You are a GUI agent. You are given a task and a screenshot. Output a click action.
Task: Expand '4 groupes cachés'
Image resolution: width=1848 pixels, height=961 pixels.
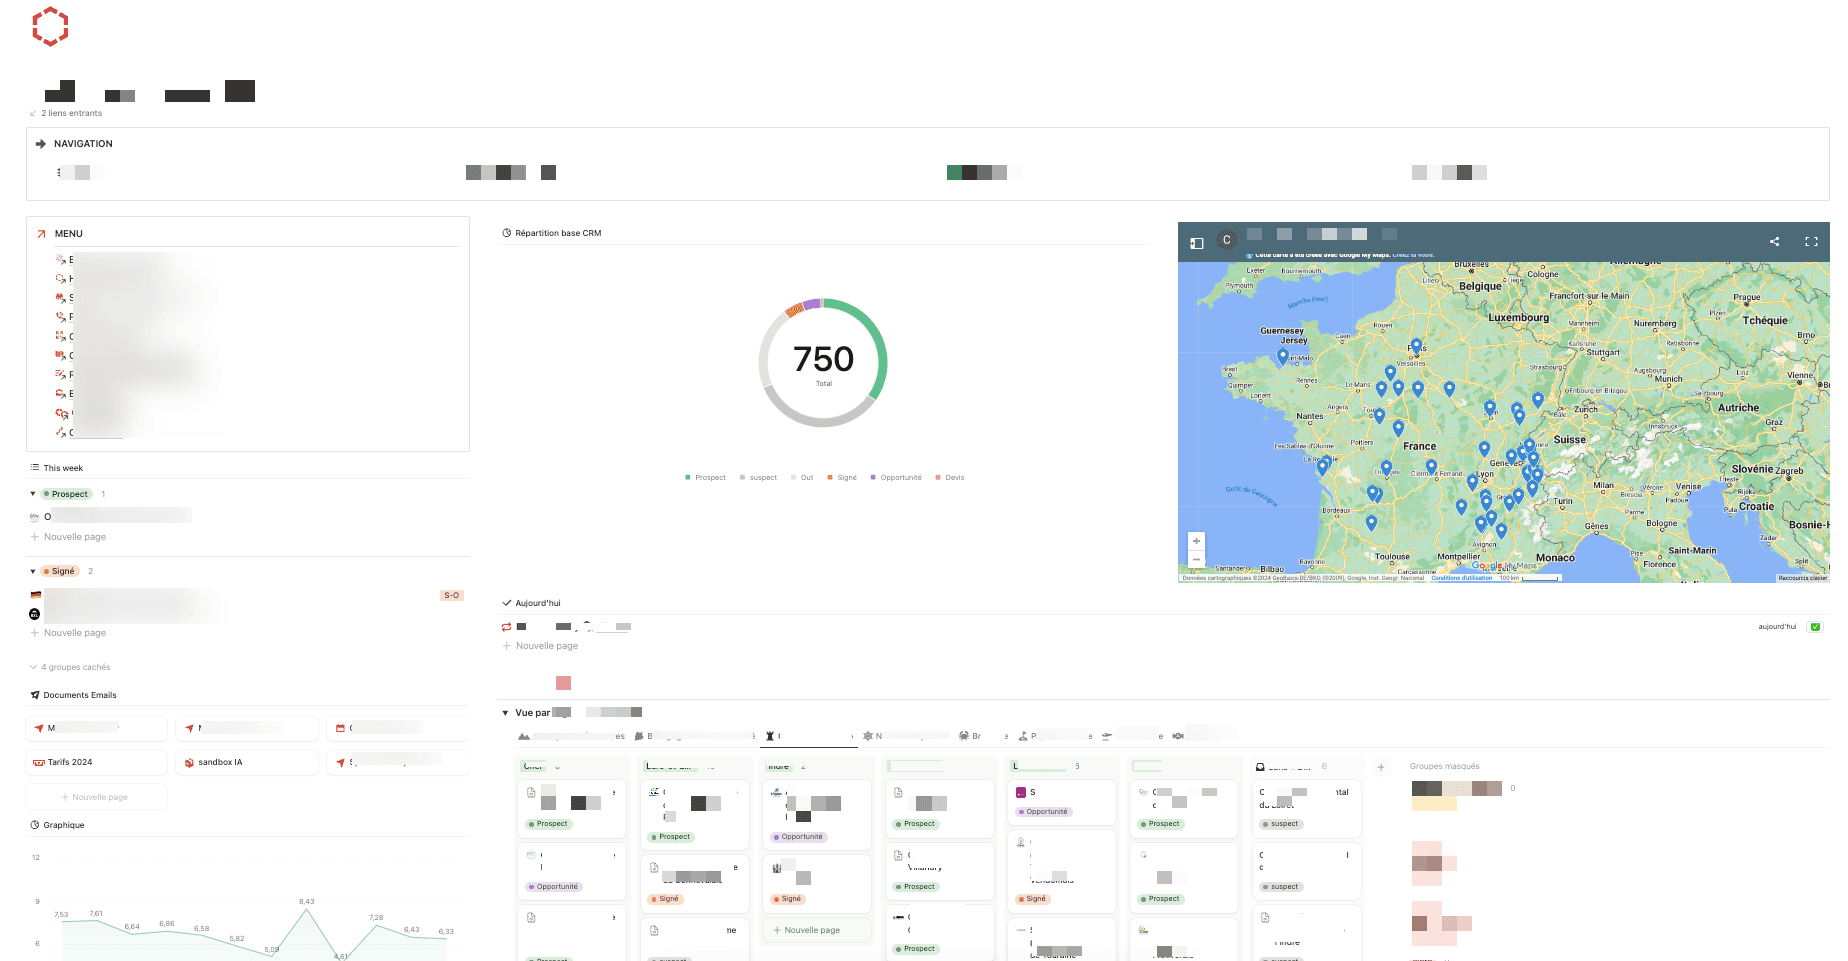click(x=70, y=667)
